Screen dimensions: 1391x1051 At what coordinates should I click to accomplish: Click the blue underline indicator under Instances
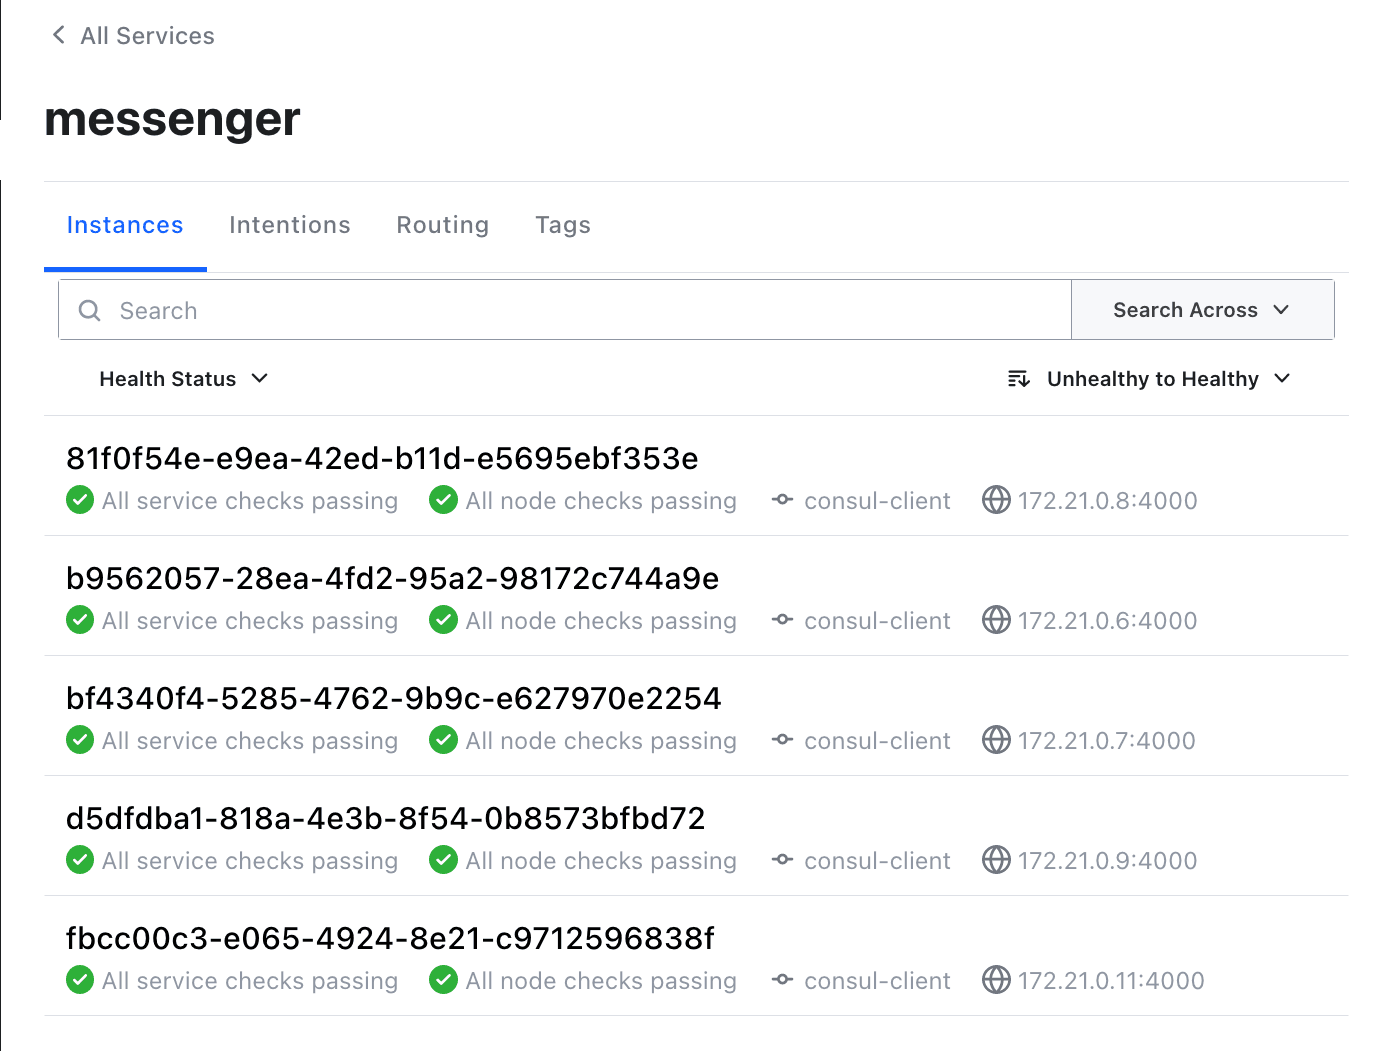coord(125,266)
